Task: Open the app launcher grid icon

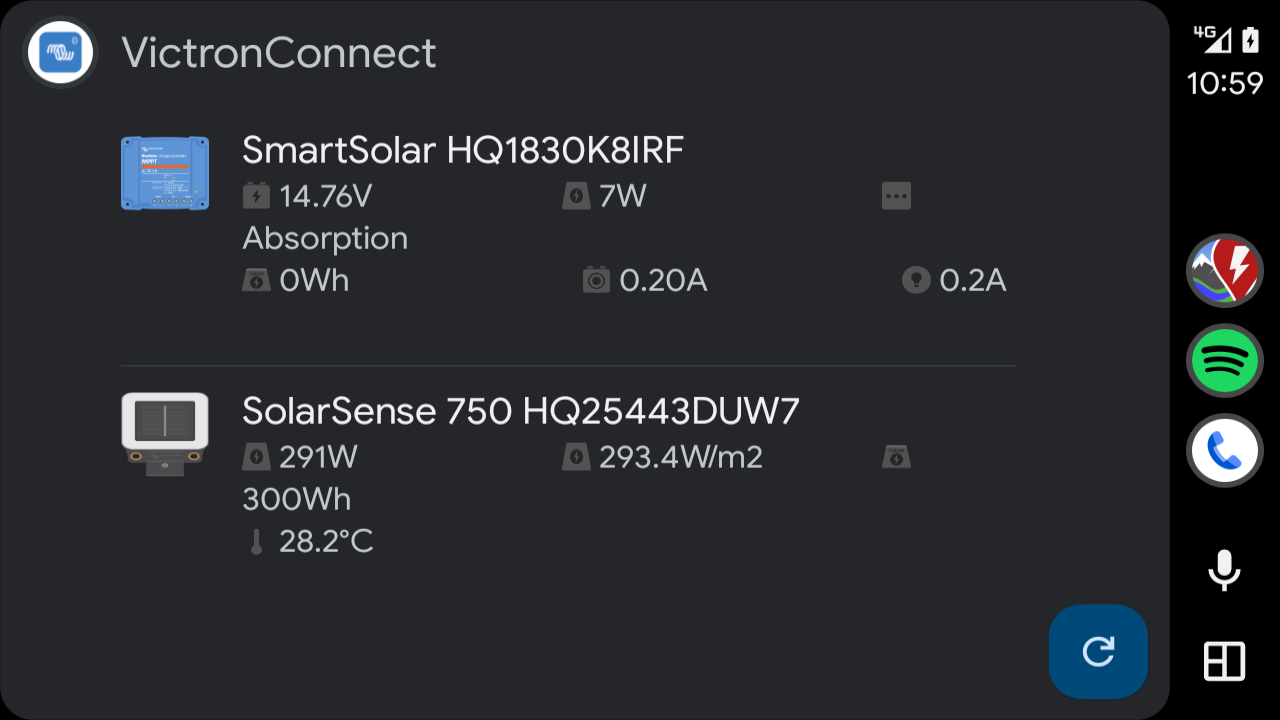Action: click(x=1224, y=660)
